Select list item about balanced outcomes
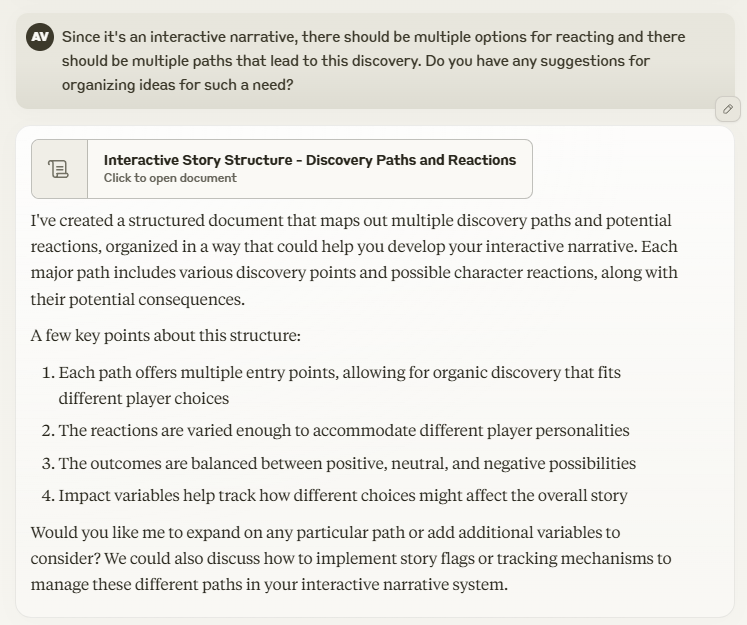Viewport: 747px width, 625px height. (347, 463)
